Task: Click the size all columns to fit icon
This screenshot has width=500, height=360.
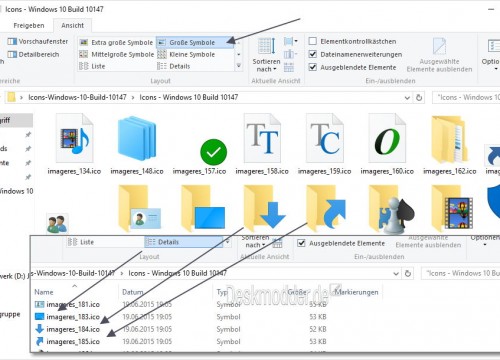Action: click(289, 67)
